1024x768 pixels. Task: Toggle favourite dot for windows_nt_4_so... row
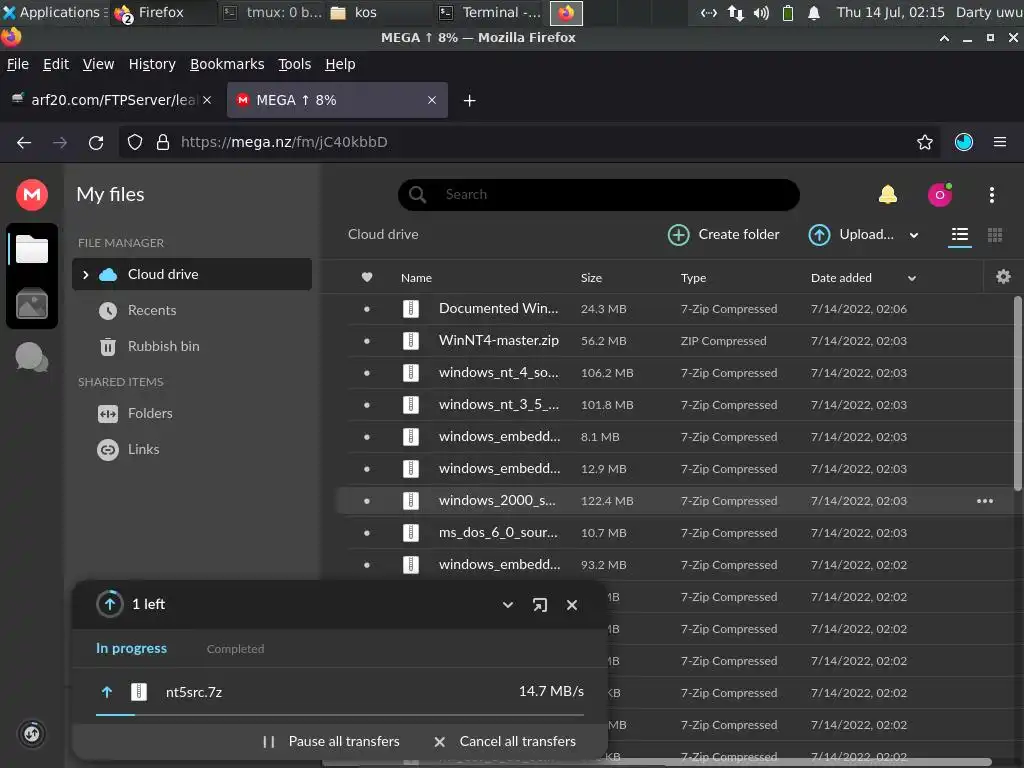point(367,373)
